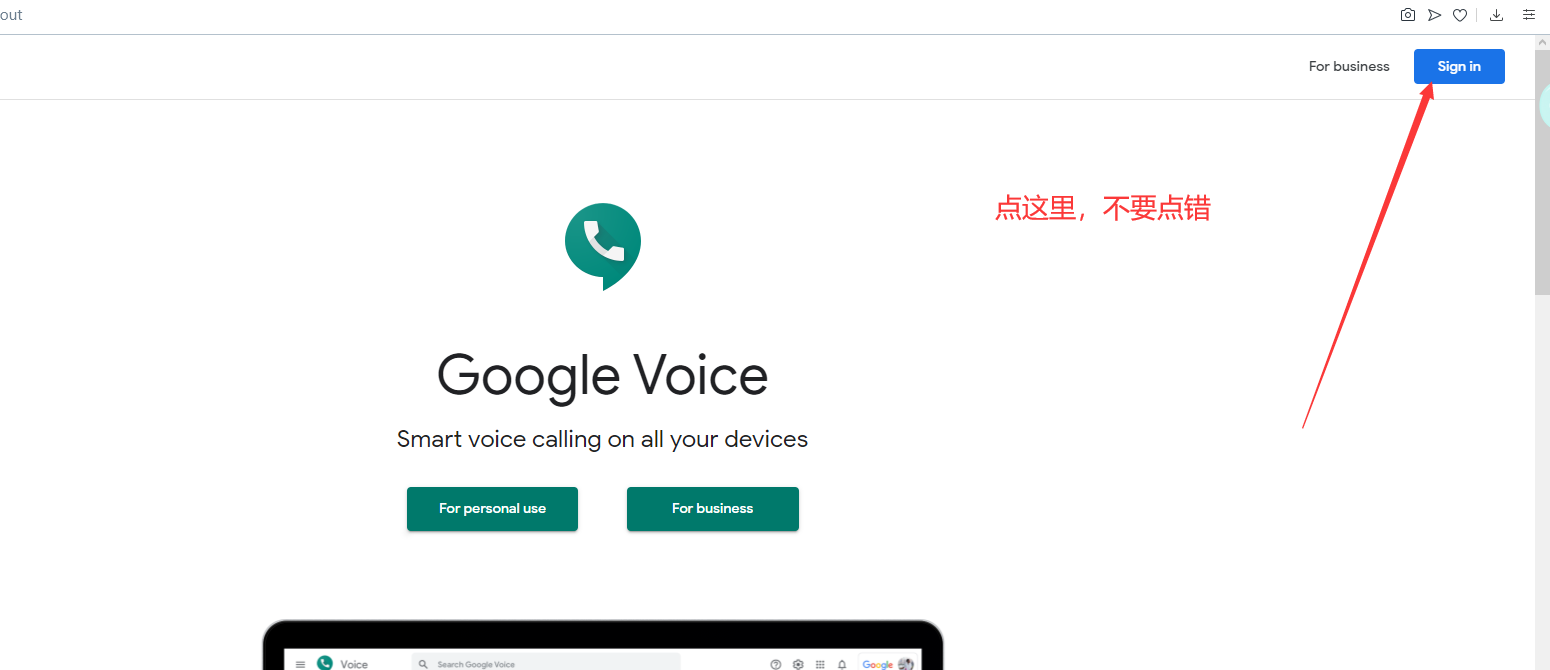Open the For business link in header
The image size is (1550, 670).
click(x=1349, y=66)
